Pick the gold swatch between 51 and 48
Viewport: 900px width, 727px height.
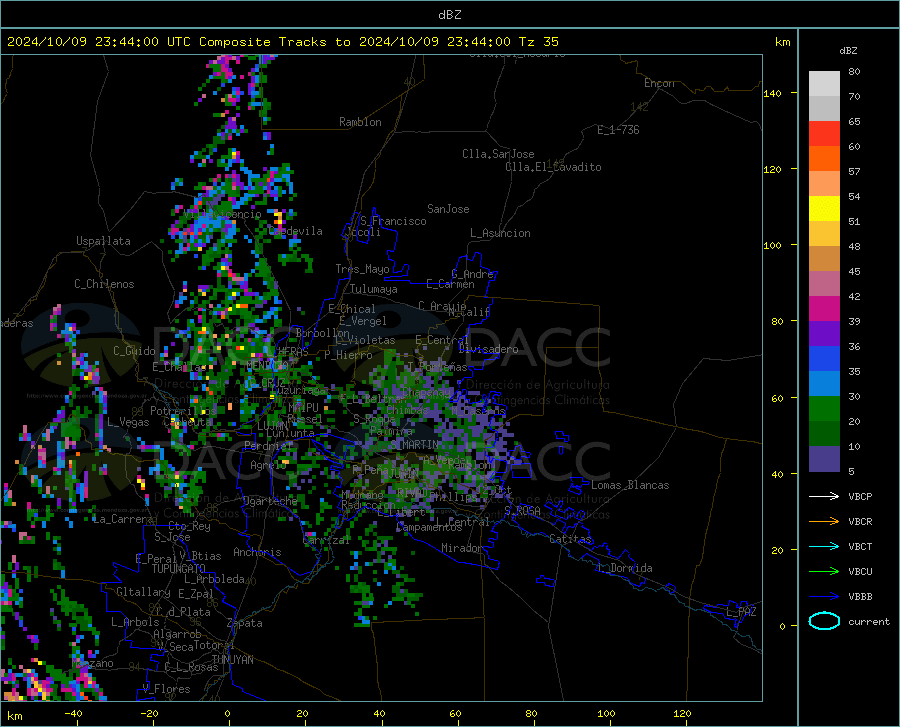click(824, 234)
